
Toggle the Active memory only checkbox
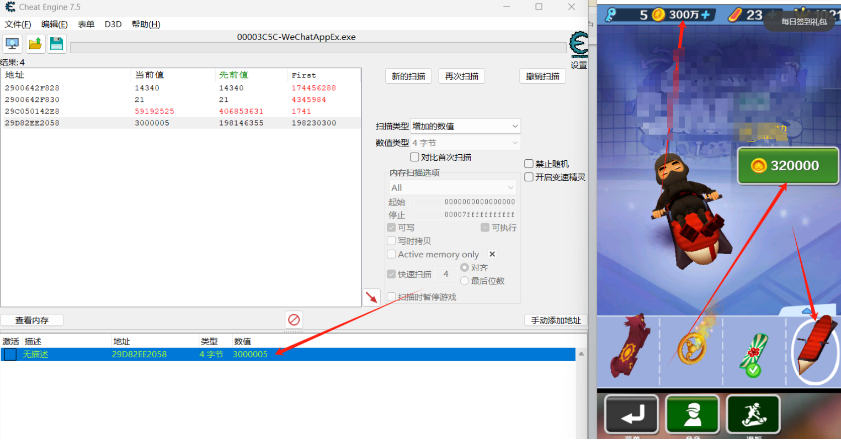coord(392,254)
